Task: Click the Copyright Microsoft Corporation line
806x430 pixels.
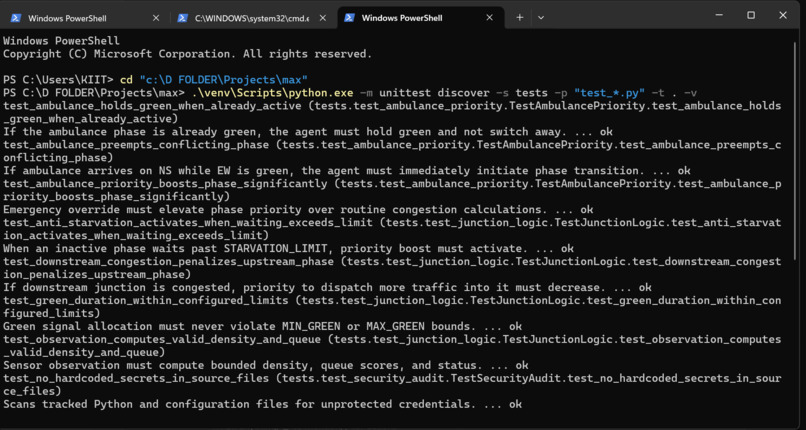Action: [187, 54]
